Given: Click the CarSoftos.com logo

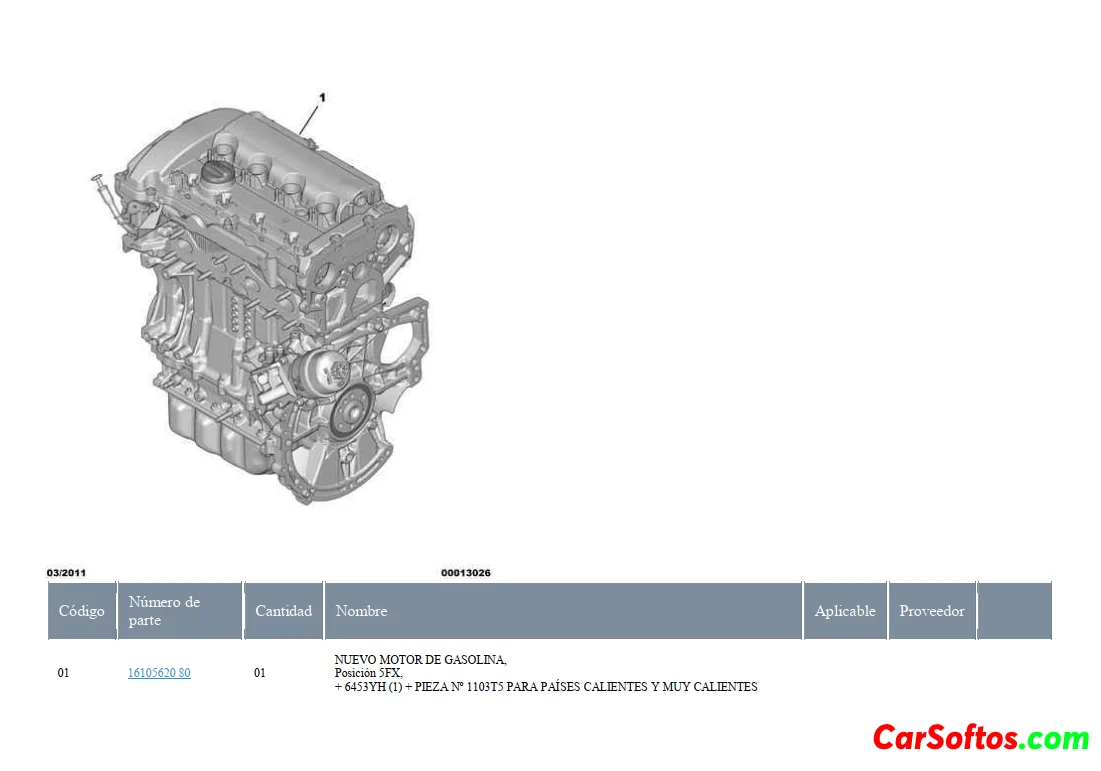Looking at the screenshot, I should pyautogui.click(x=980, y=738).
